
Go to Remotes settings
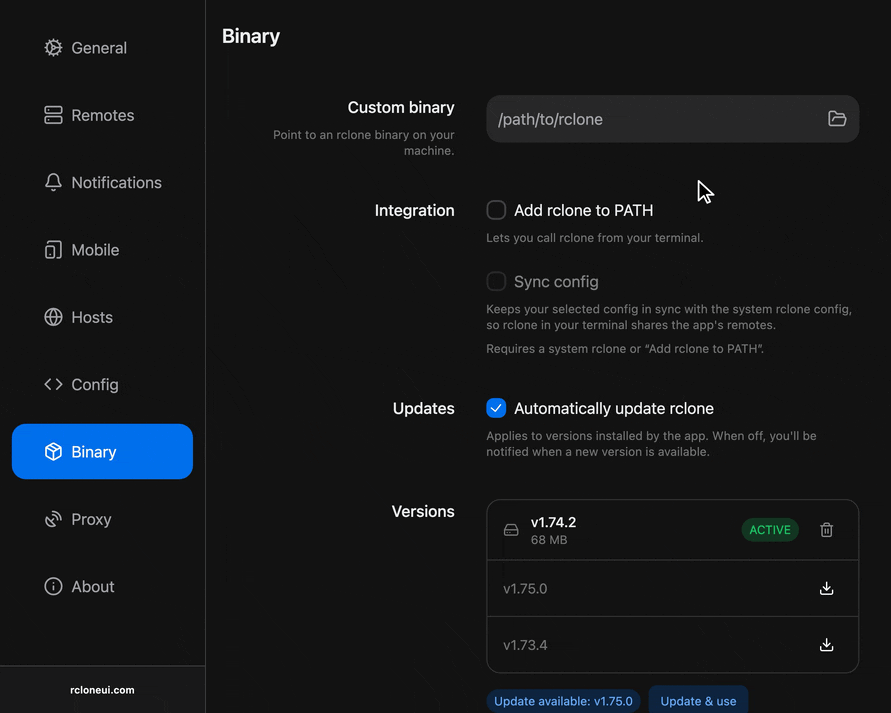pos(102,115)
